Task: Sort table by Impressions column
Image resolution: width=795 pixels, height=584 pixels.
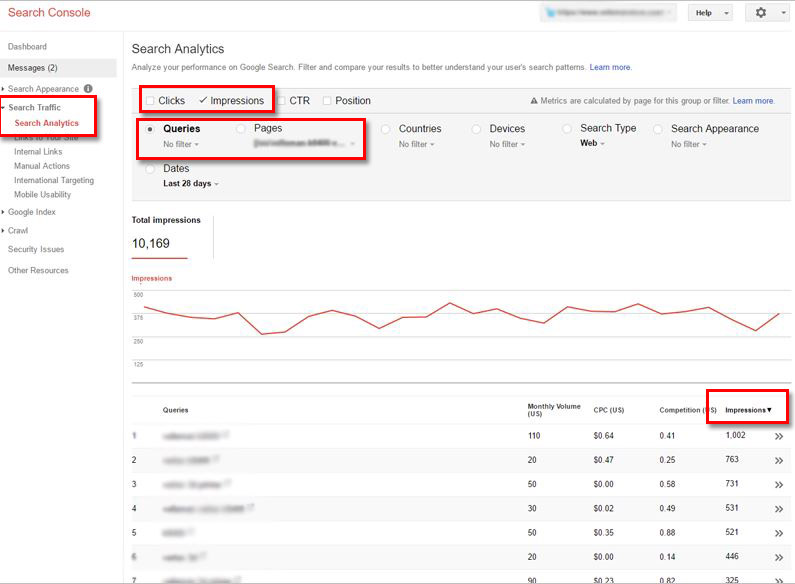Action: pos(748,410)
